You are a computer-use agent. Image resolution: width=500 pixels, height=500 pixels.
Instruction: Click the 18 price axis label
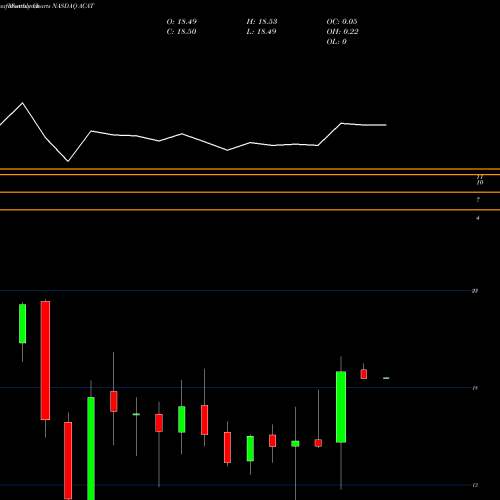point(475,388)
